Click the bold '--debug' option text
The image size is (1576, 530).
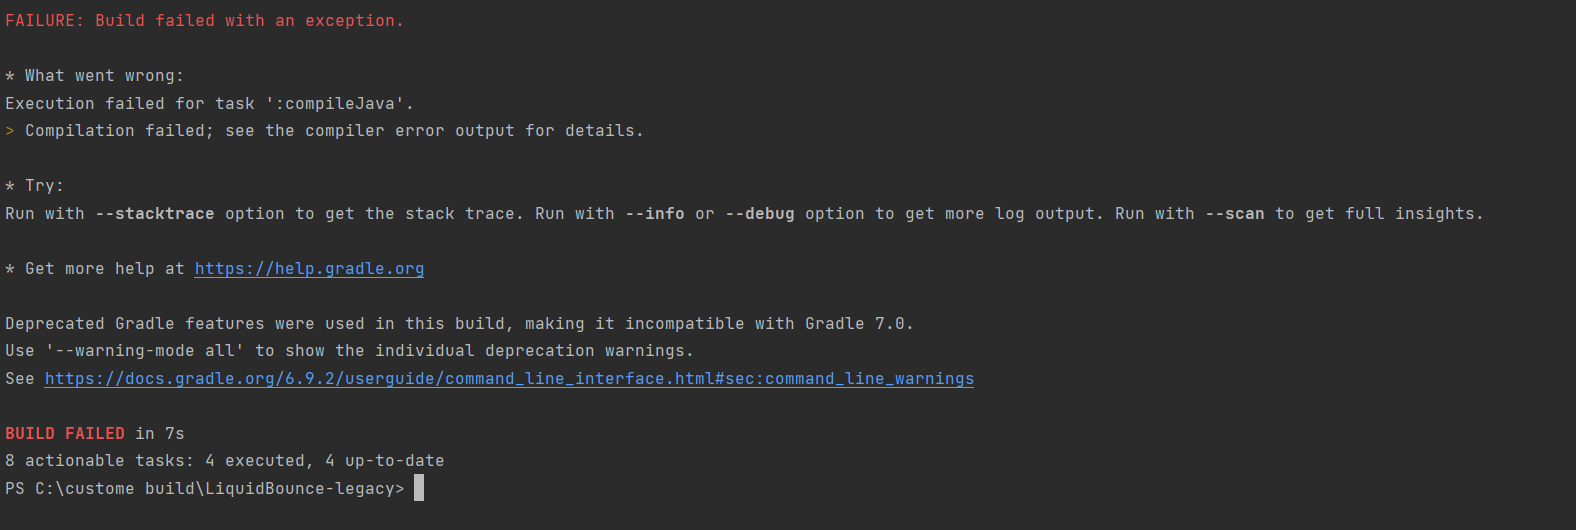click(x=760, y=214)
